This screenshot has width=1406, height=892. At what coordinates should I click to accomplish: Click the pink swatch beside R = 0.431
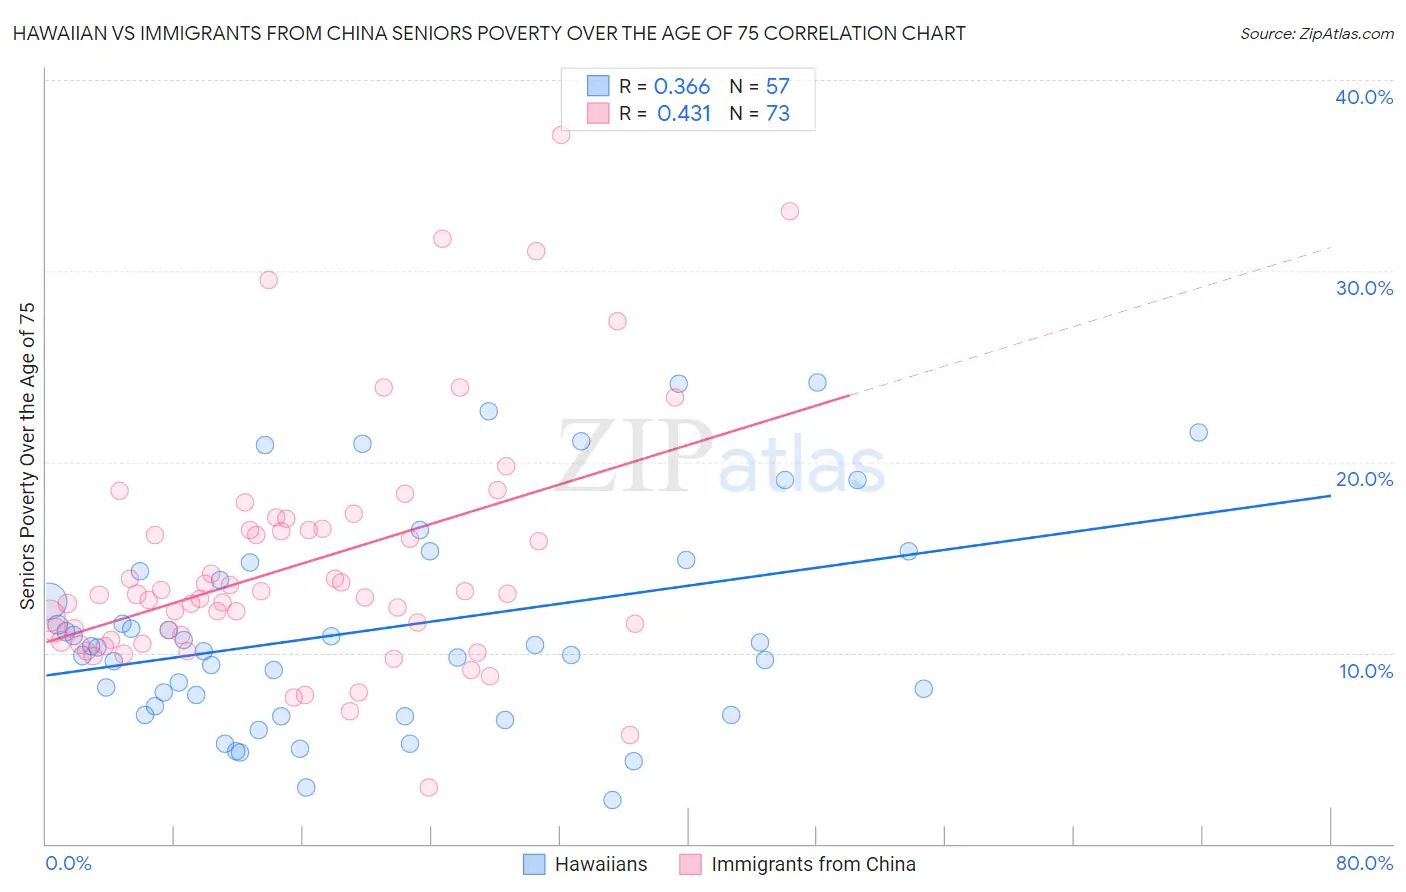(x=598, y=113)
